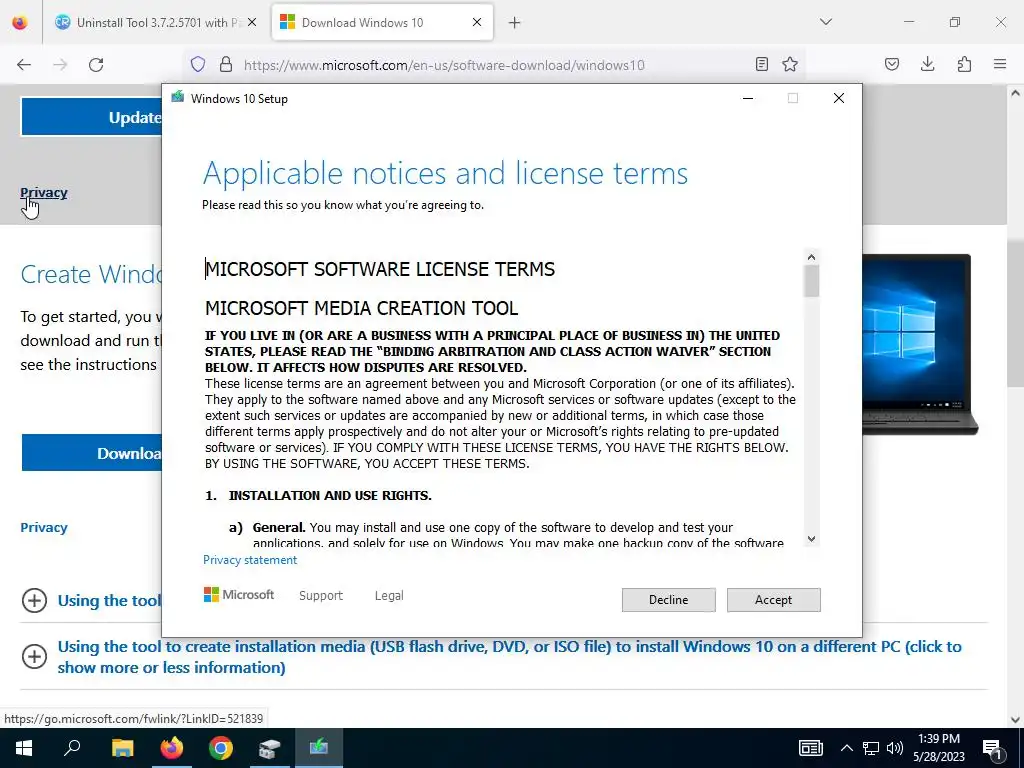Click Windows 10 Setup title bar icon

pos(177,98)
